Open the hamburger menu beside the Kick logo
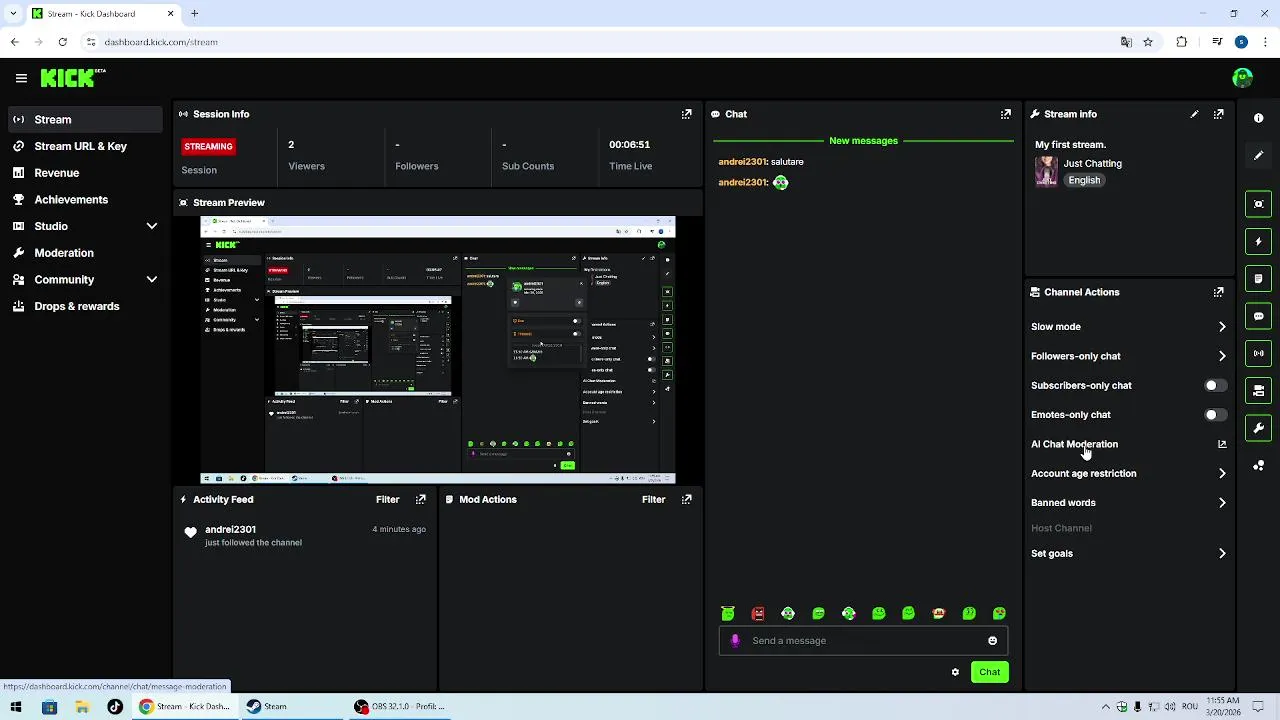 click(x=21, y=78)
